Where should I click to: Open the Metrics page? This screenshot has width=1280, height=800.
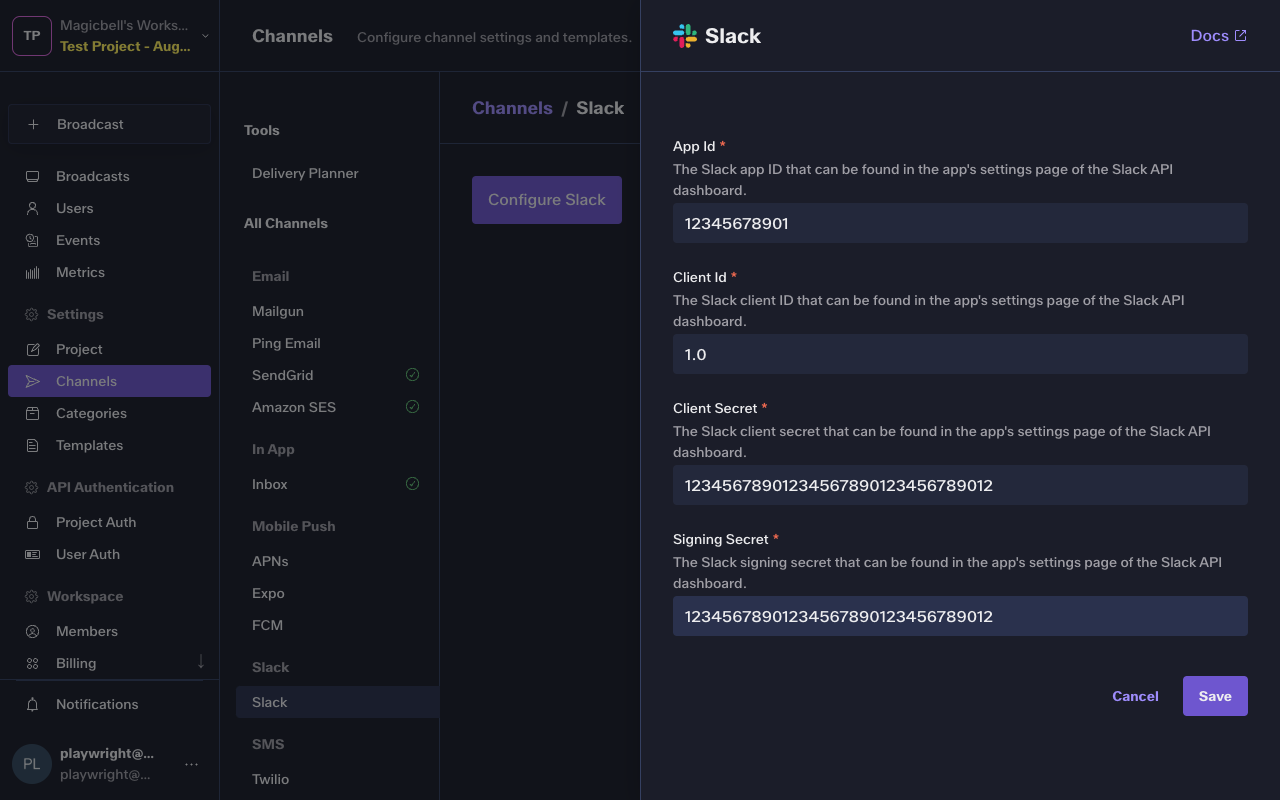tap(110, 272)
